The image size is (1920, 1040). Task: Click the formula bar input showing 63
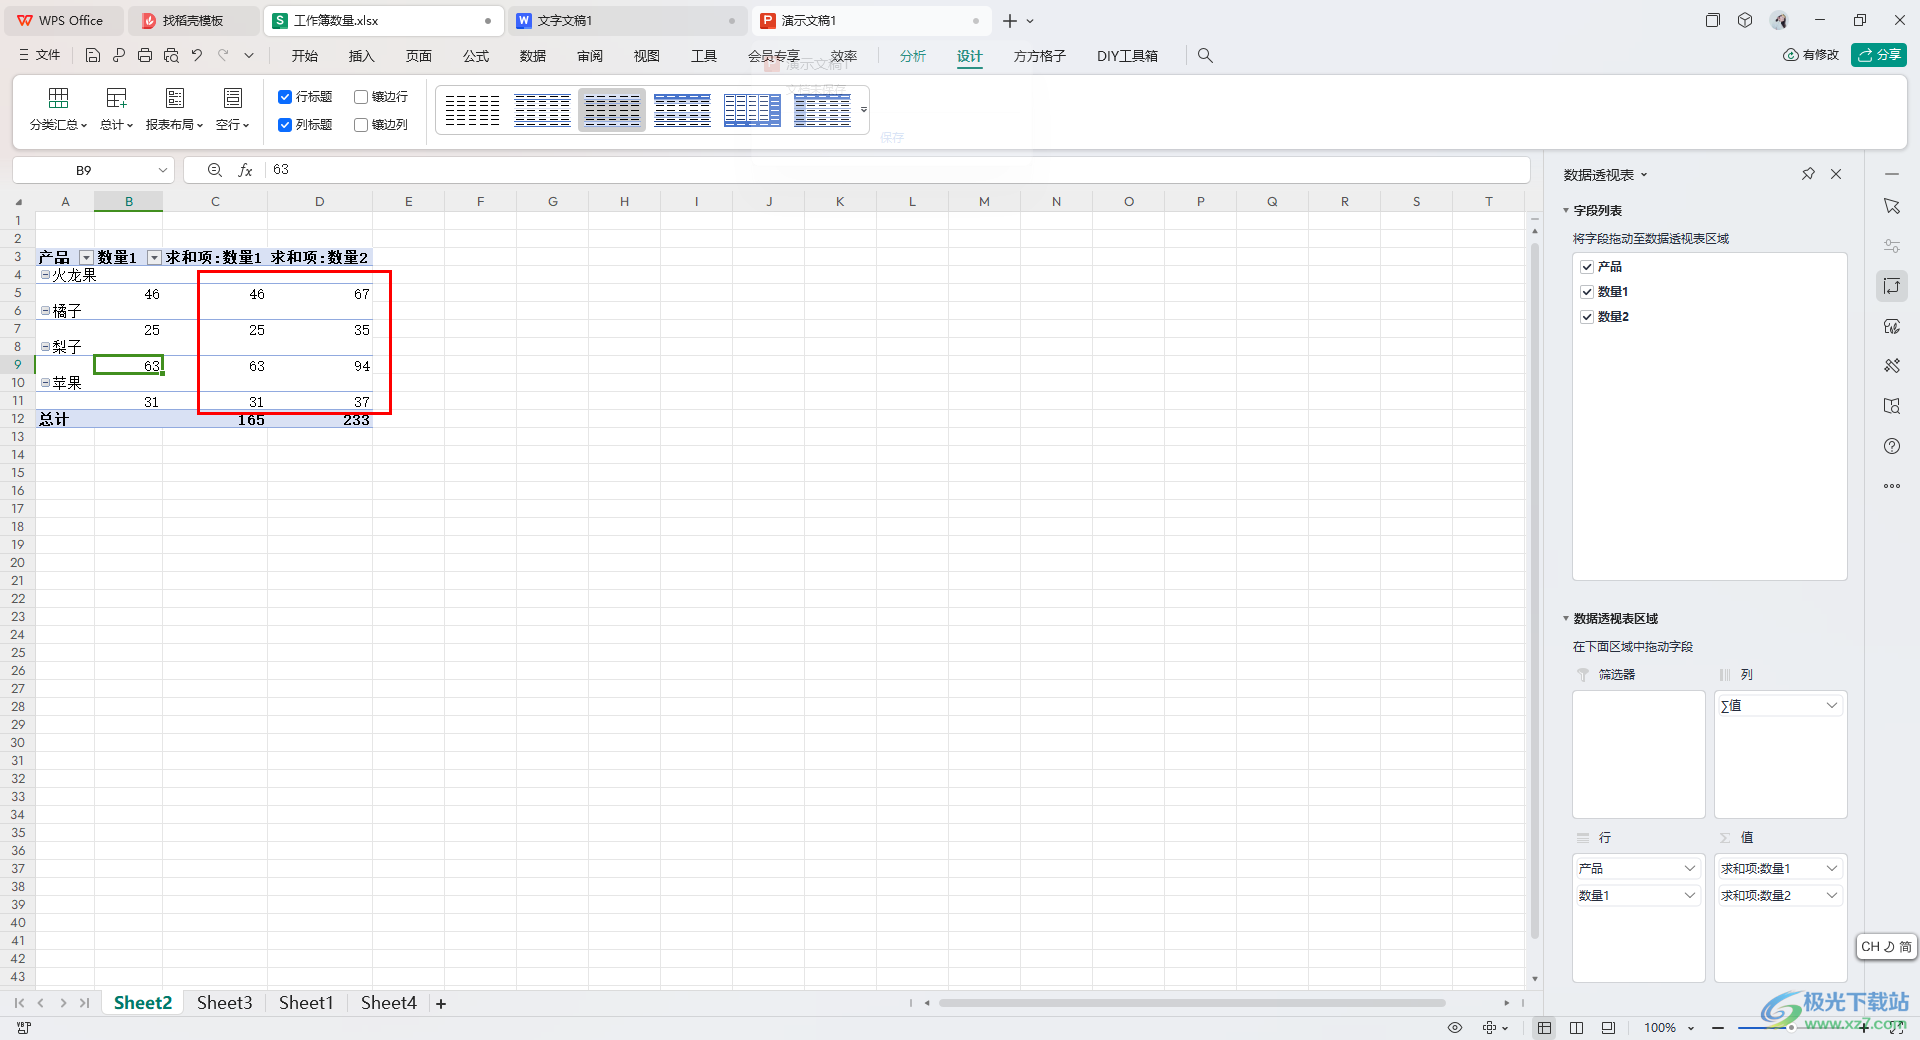898,170
